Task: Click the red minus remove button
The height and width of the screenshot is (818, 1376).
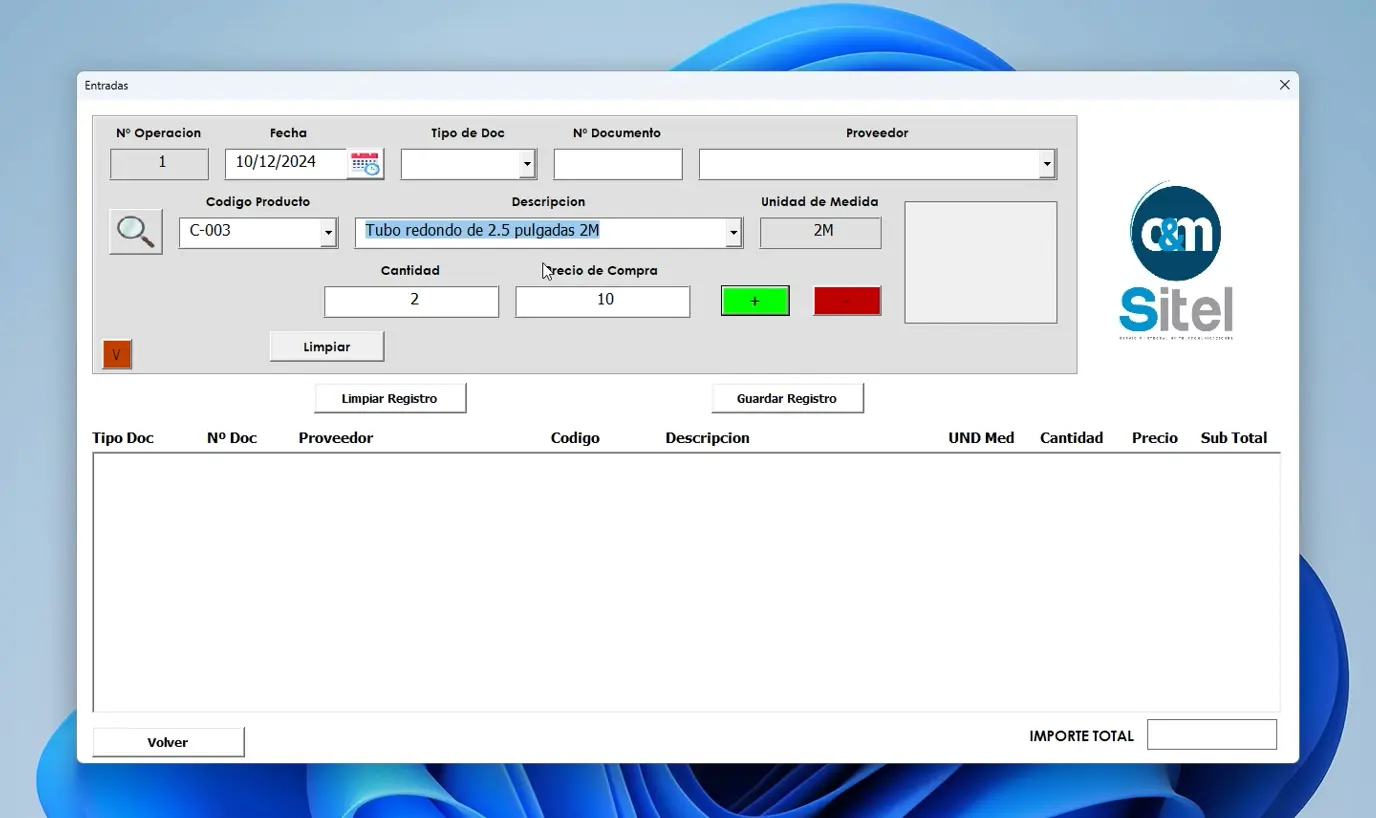Action: [x=847, y=301]
